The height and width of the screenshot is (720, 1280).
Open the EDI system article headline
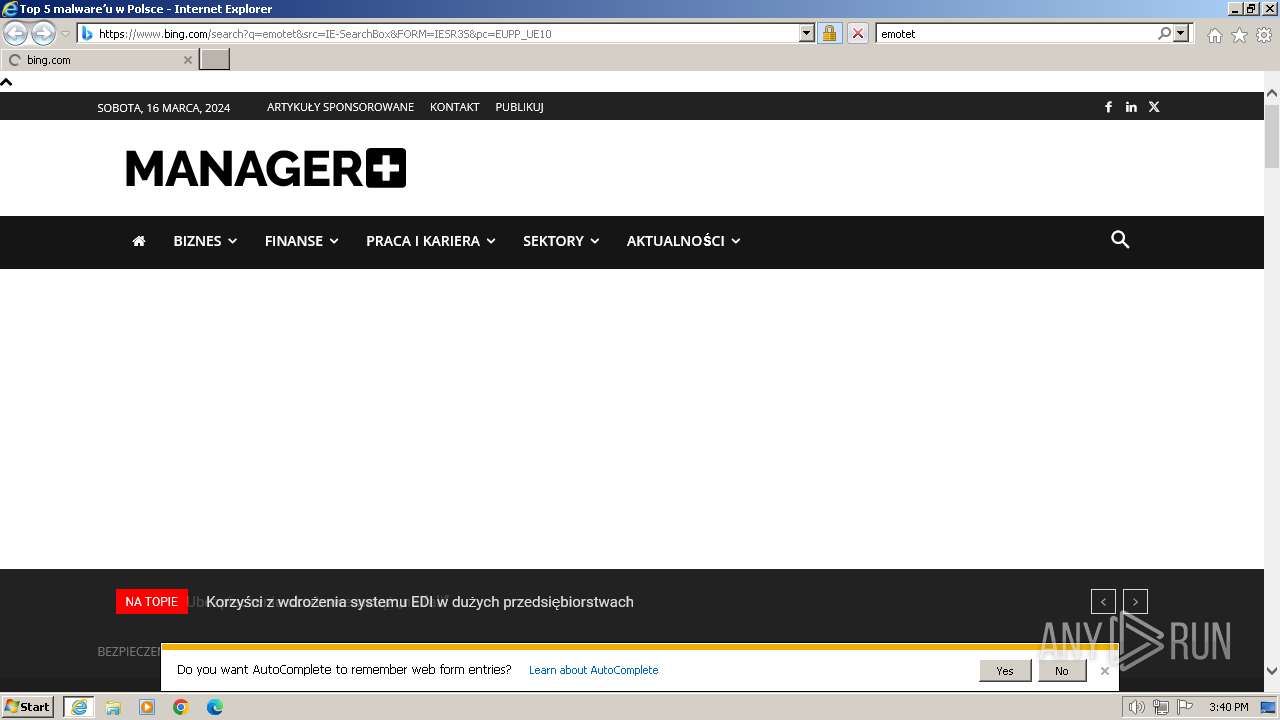[420, 602]
